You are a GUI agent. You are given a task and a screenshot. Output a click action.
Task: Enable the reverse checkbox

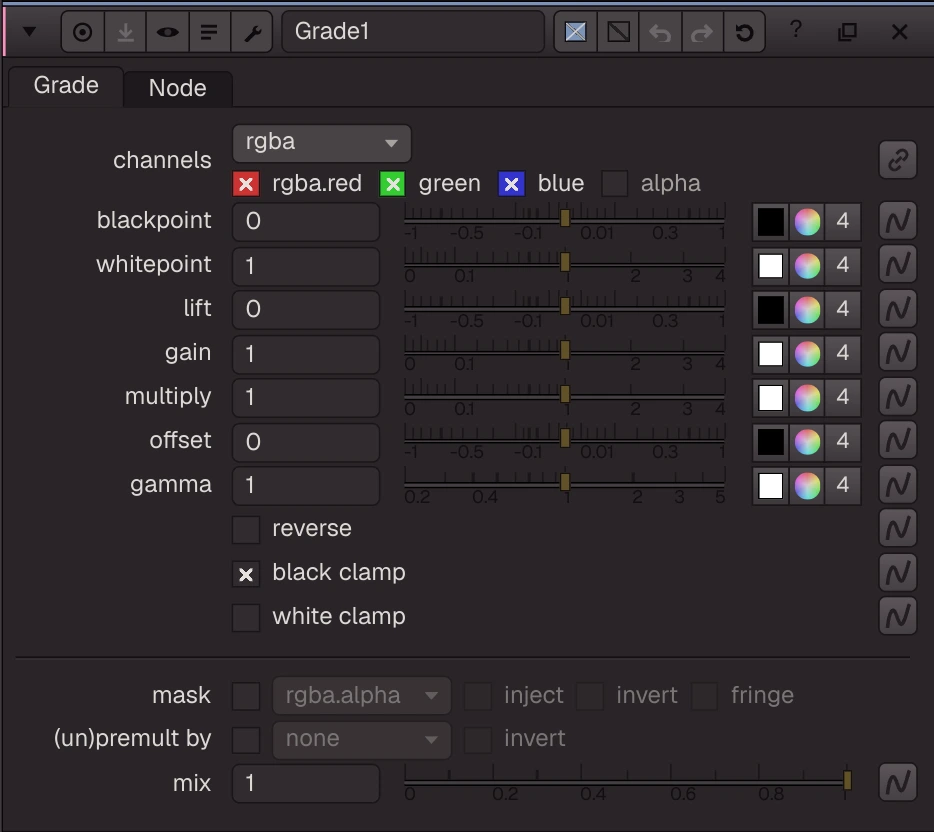(x=246, y=529)
